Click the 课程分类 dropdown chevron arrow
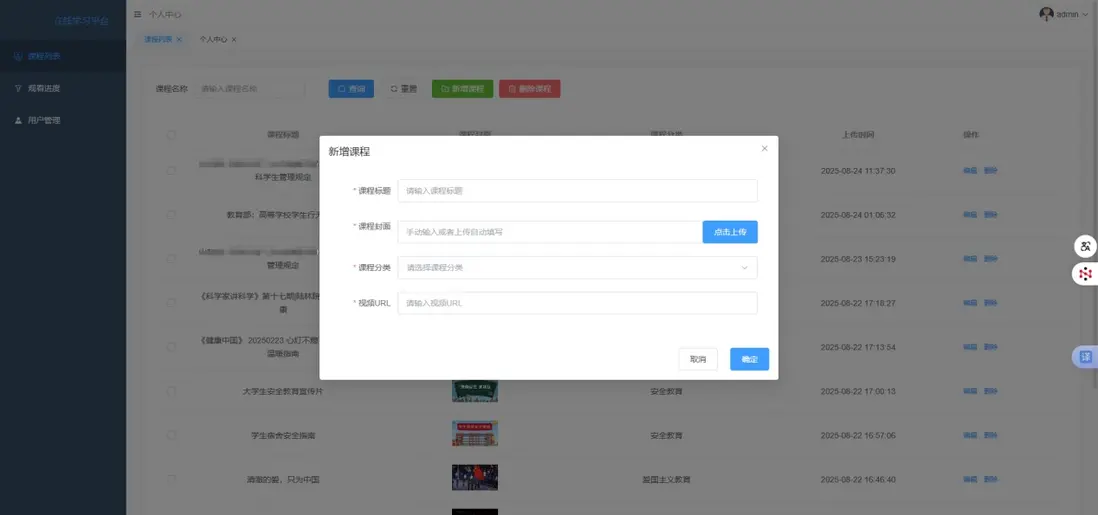 [744, 268]
